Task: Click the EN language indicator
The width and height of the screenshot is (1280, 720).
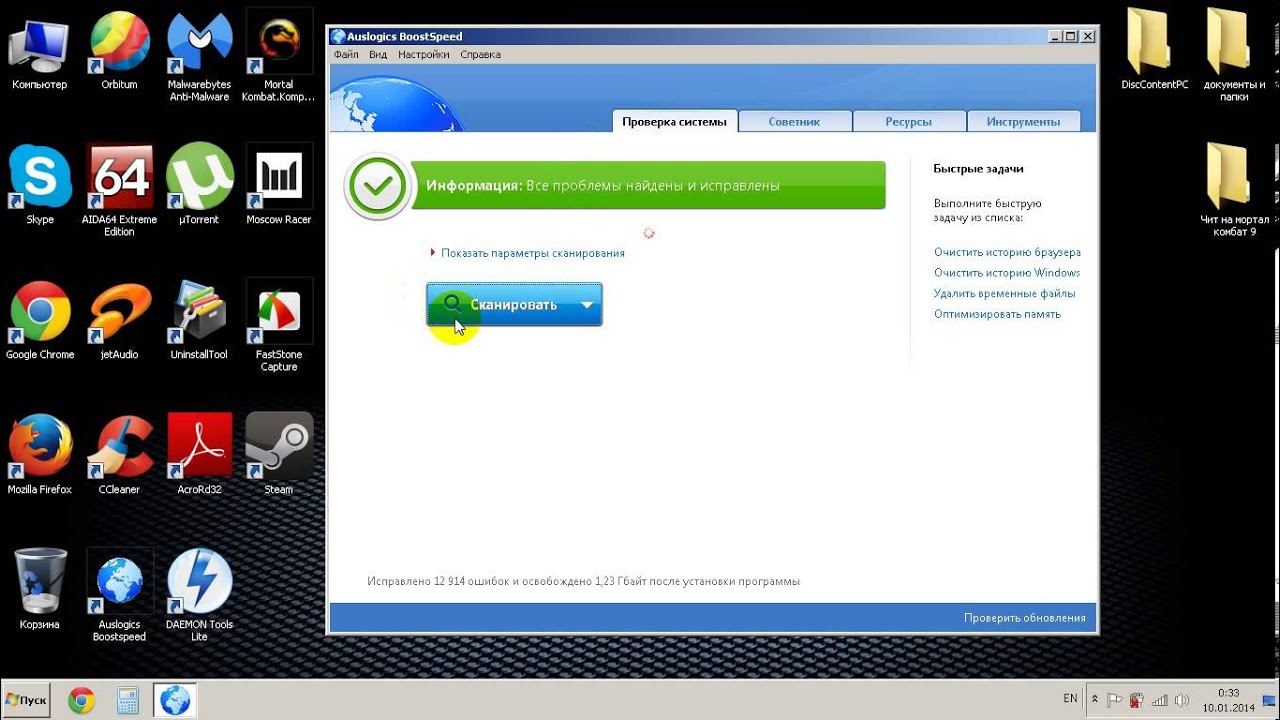Action: click(1070, 698)
